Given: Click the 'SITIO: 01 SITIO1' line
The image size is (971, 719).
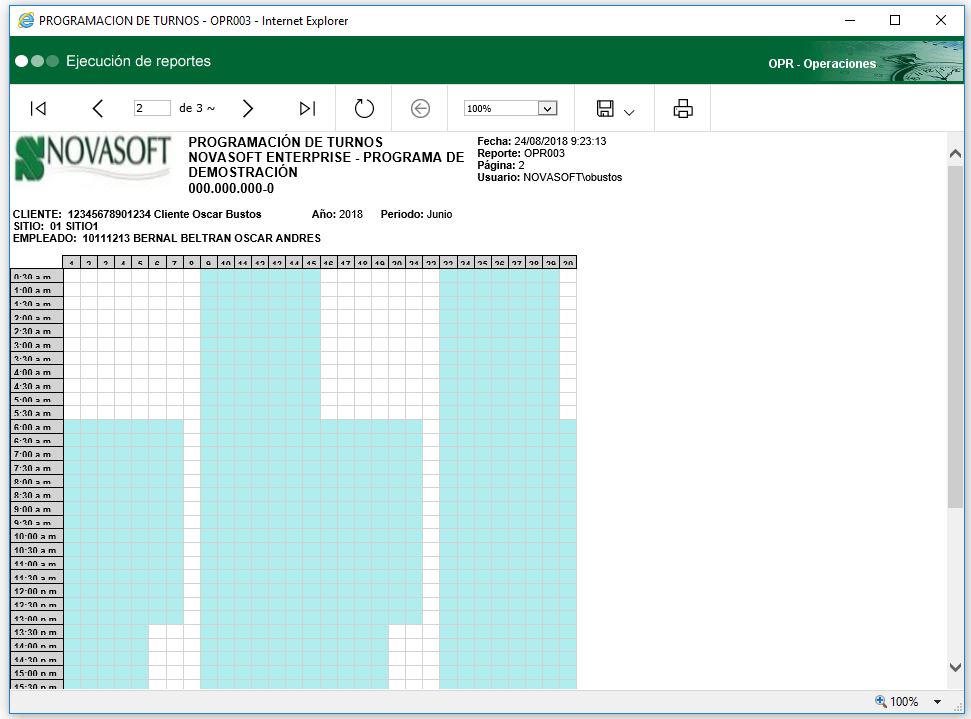Looking at the screenshot, I should point(56,226).
